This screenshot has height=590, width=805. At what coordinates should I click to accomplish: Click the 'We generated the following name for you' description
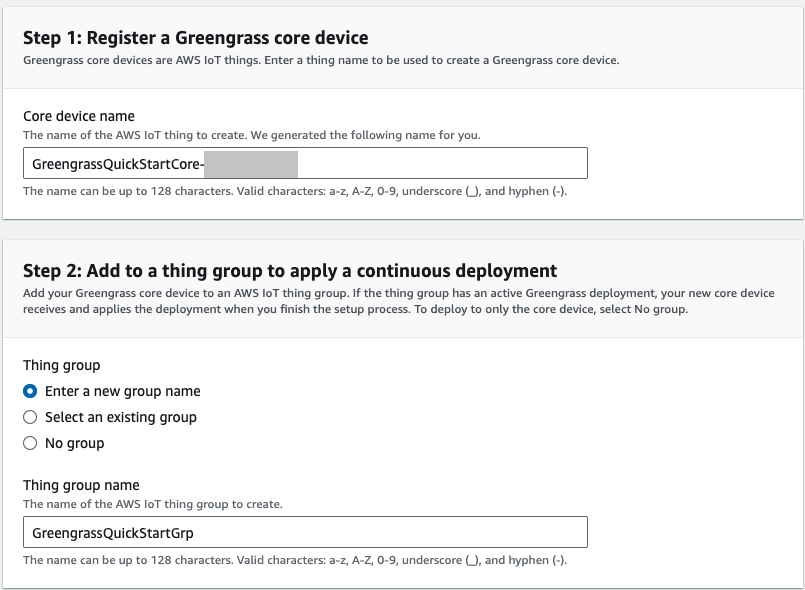coord(252,135)
